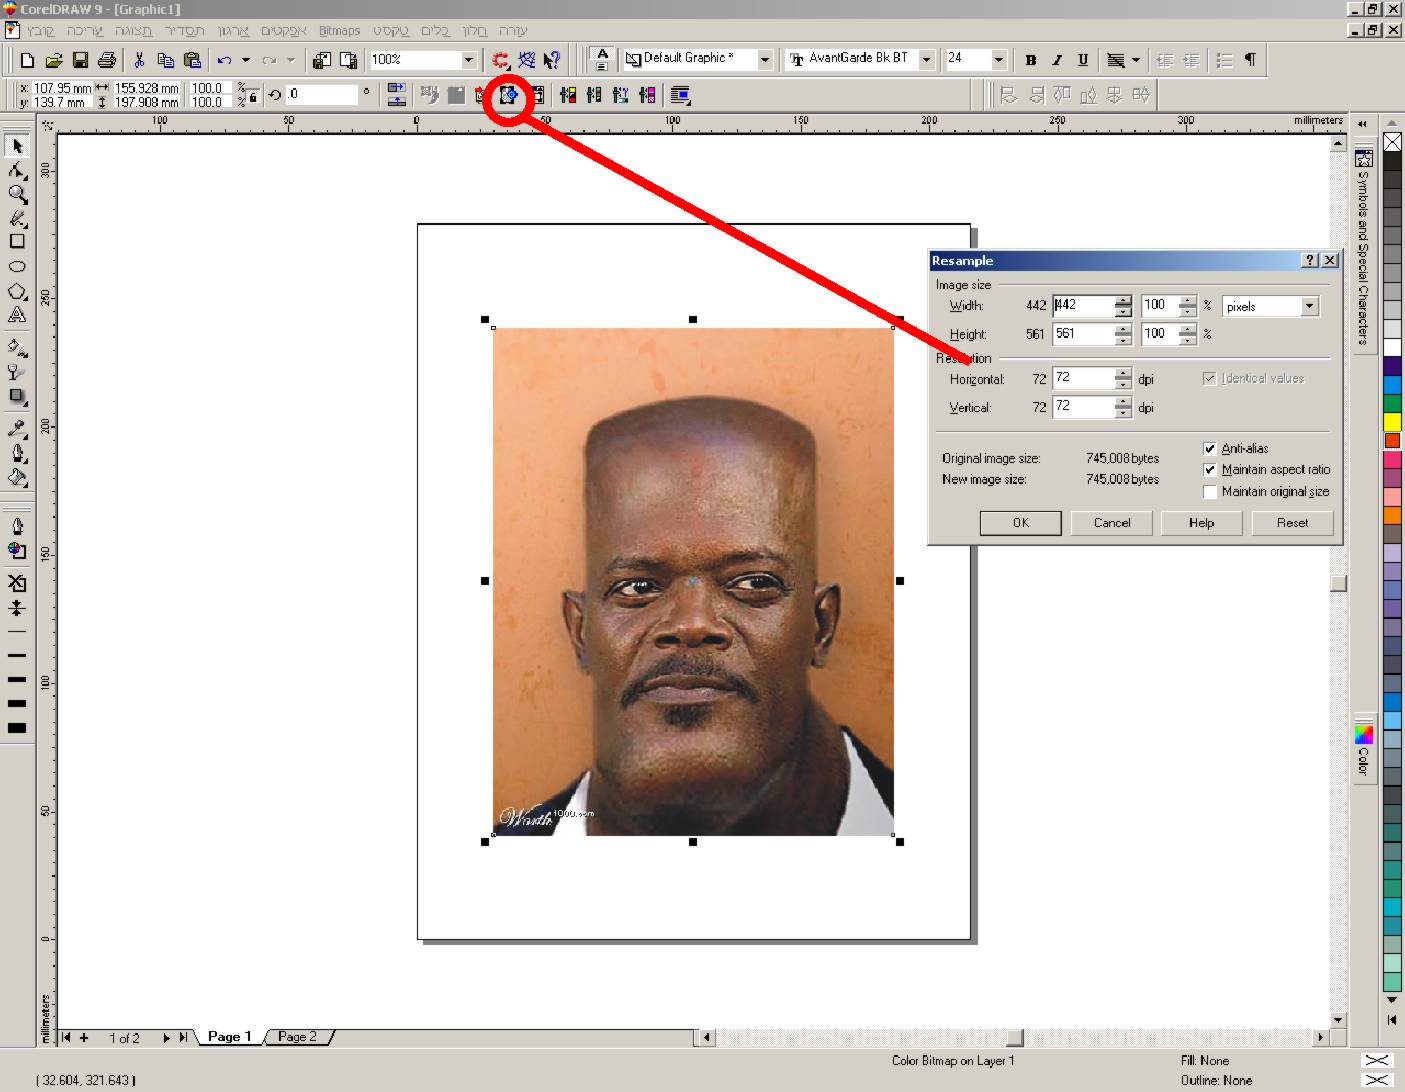This screenshot has width=1405, height=1092.
Task: Click the Save floppy disk icon
Action: (x=80, y=60)
